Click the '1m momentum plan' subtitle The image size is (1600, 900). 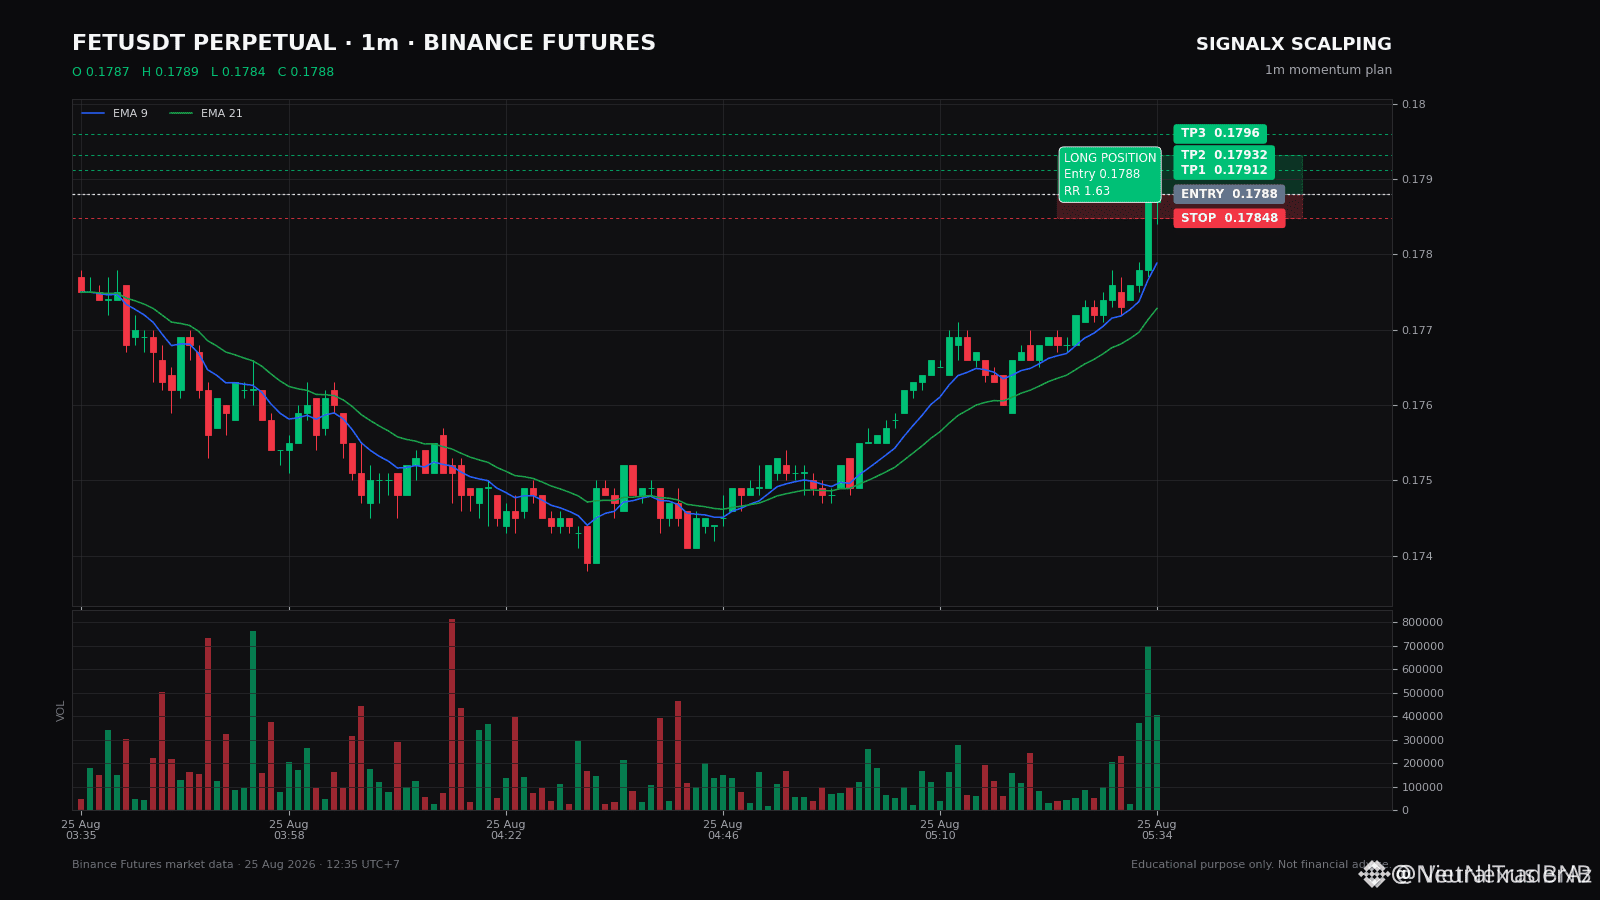tap(1328, 70)
